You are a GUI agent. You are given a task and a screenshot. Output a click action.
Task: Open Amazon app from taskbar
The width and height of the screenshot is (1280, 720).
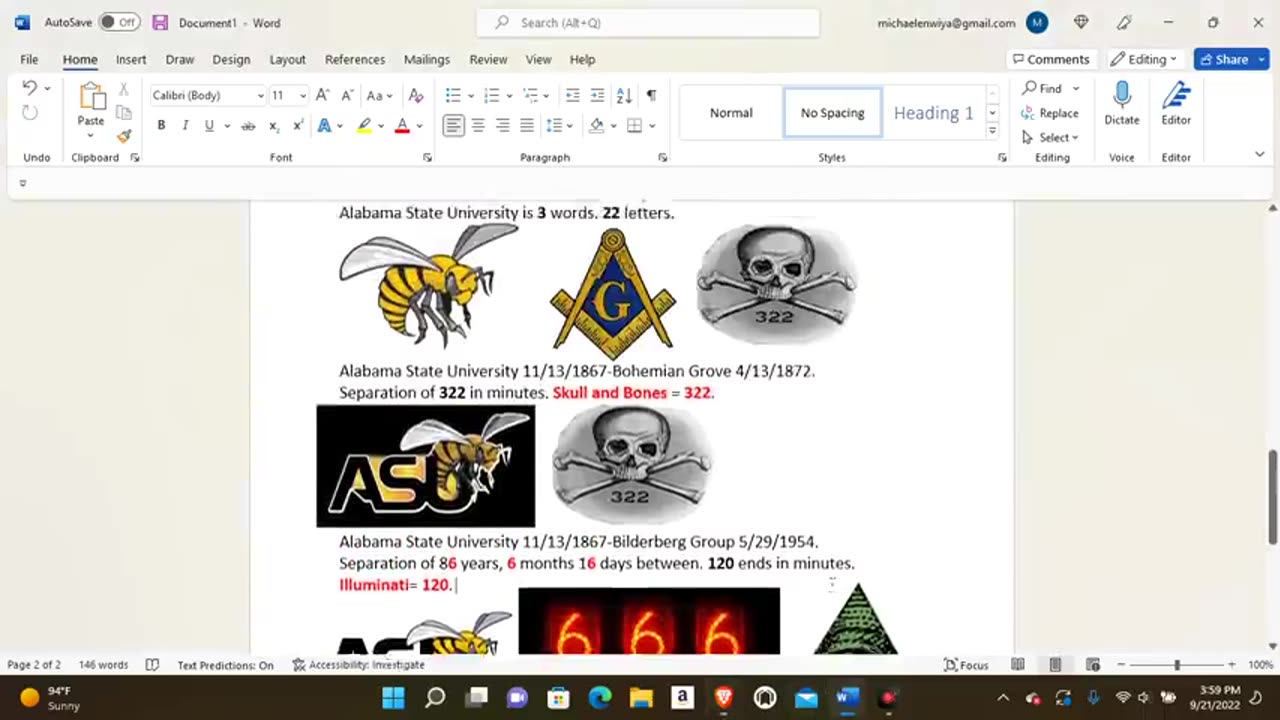[682, 697]
